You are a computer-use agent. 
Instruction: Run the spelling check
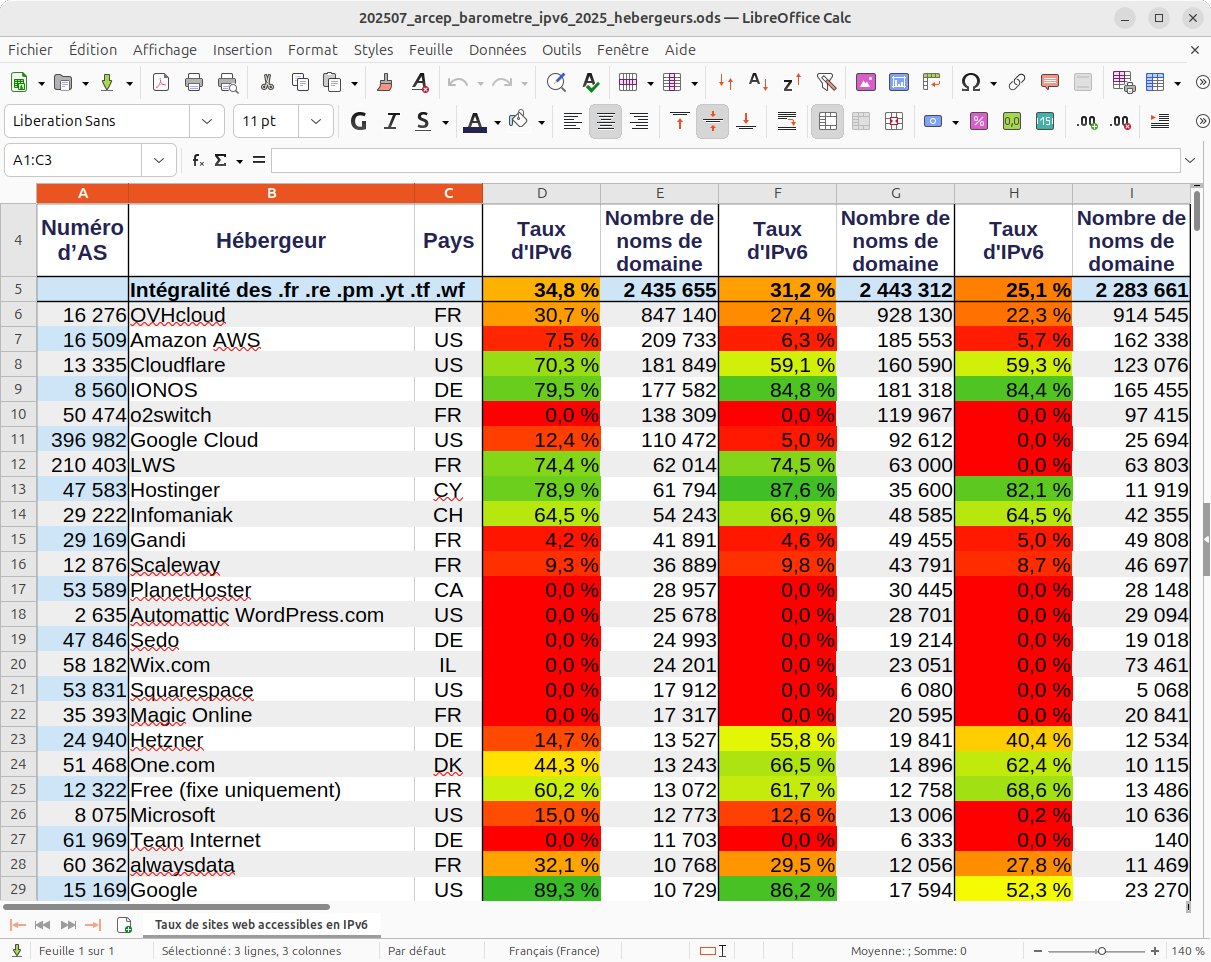coord(590,83)
